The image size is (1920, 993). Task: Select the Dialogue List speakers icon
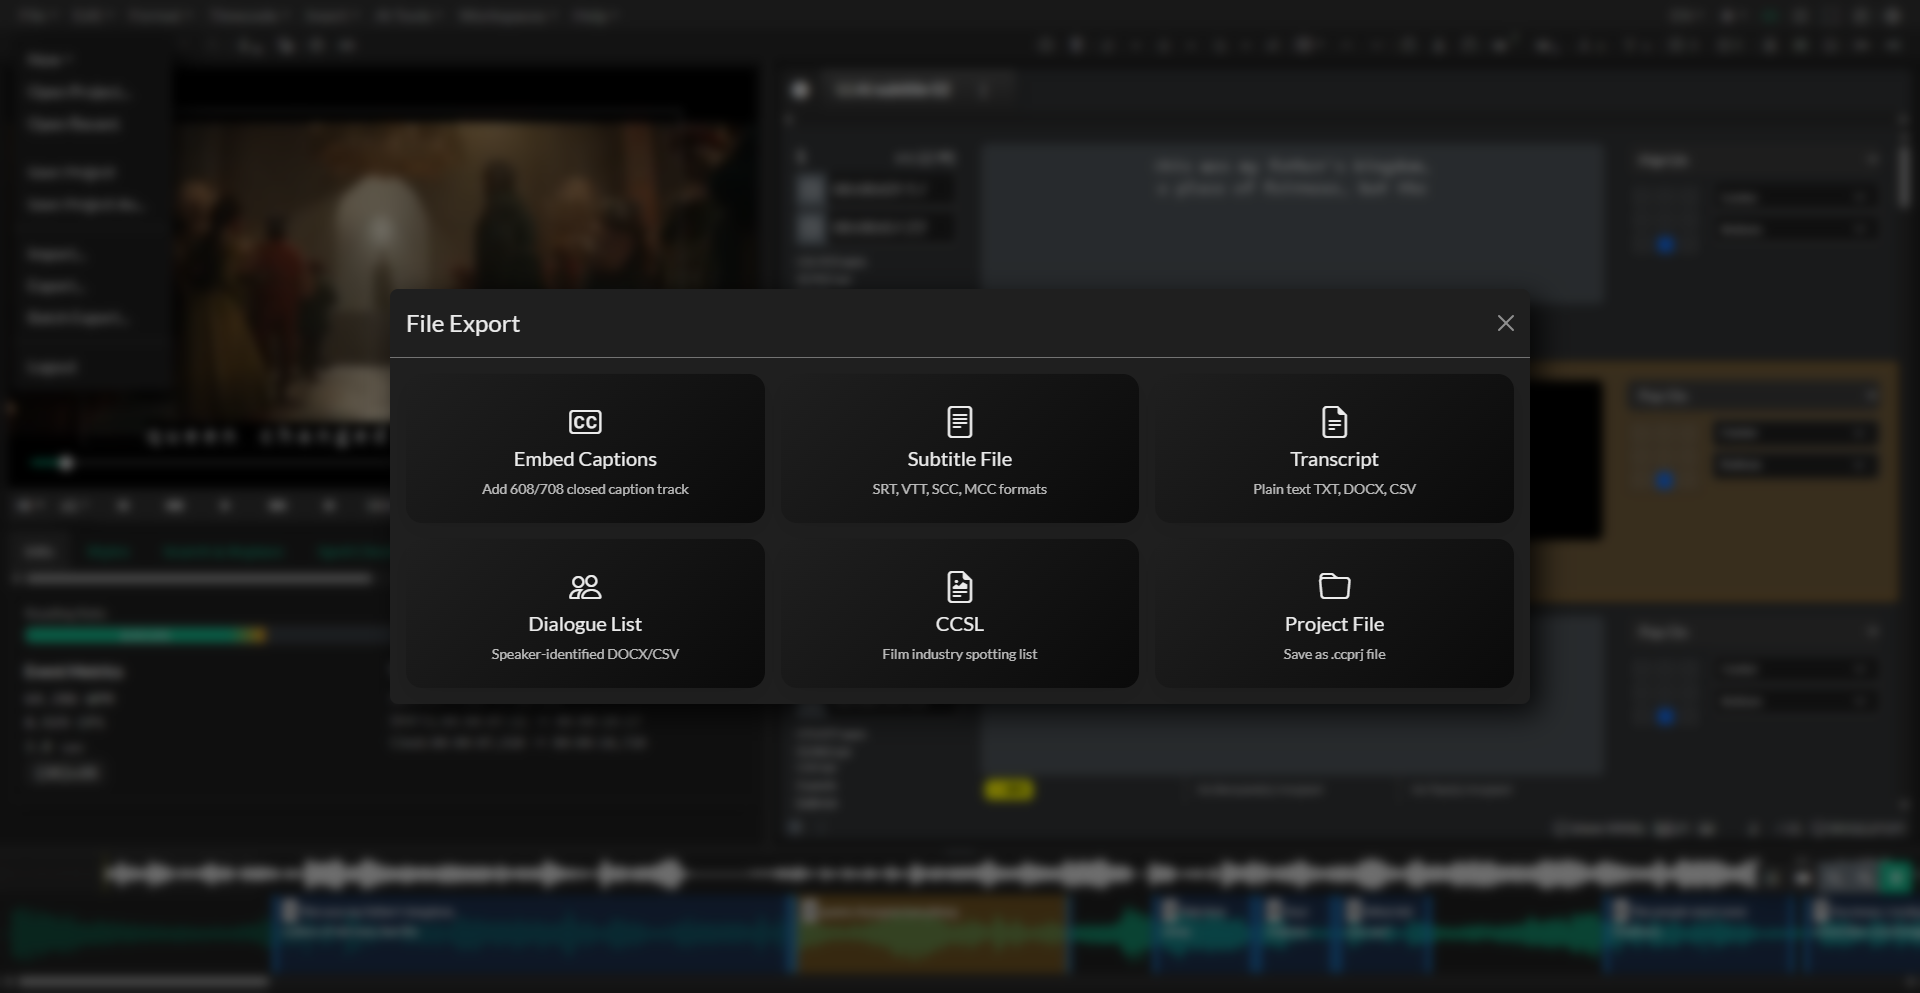(585, 587)
